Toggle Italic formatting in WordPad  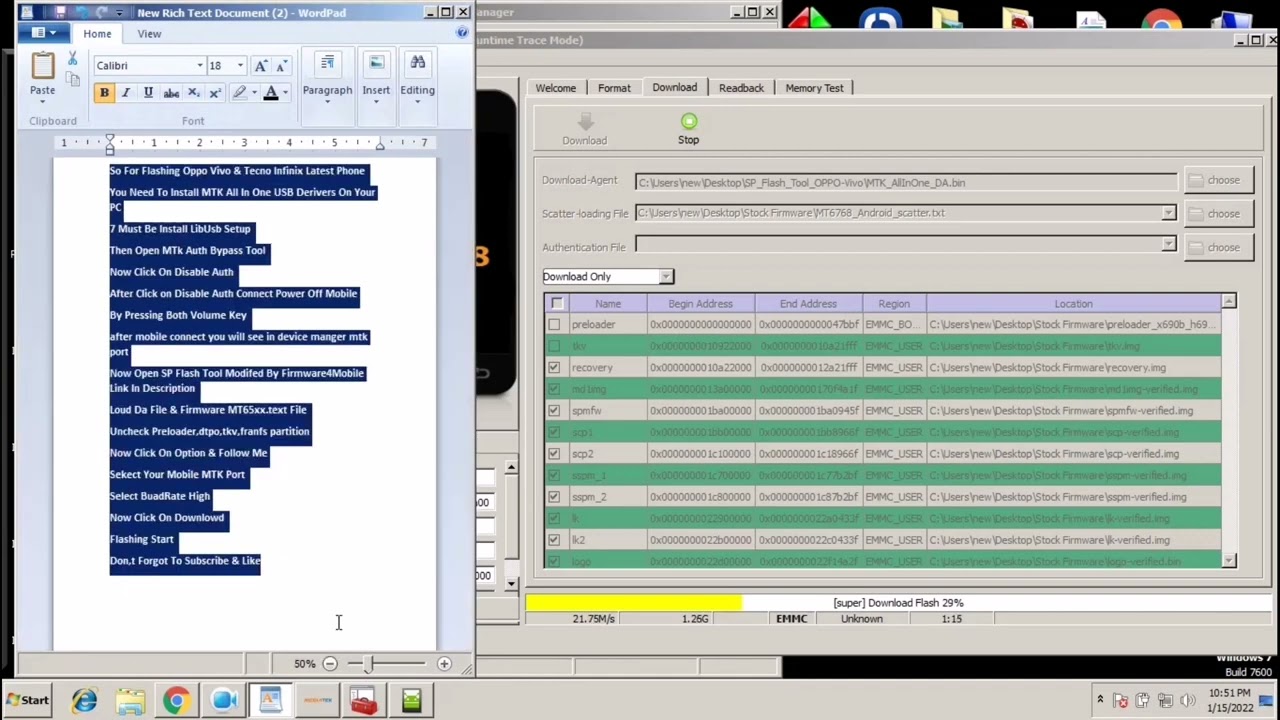pos(126,93)
